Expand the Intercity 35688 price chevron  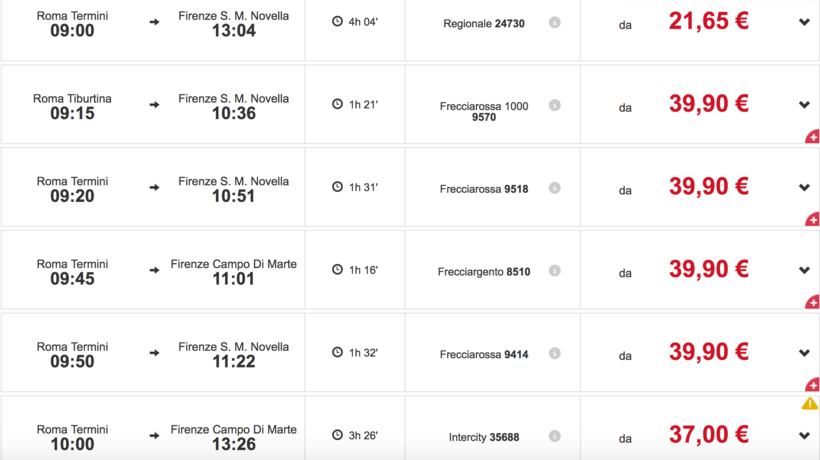point(804,436)
